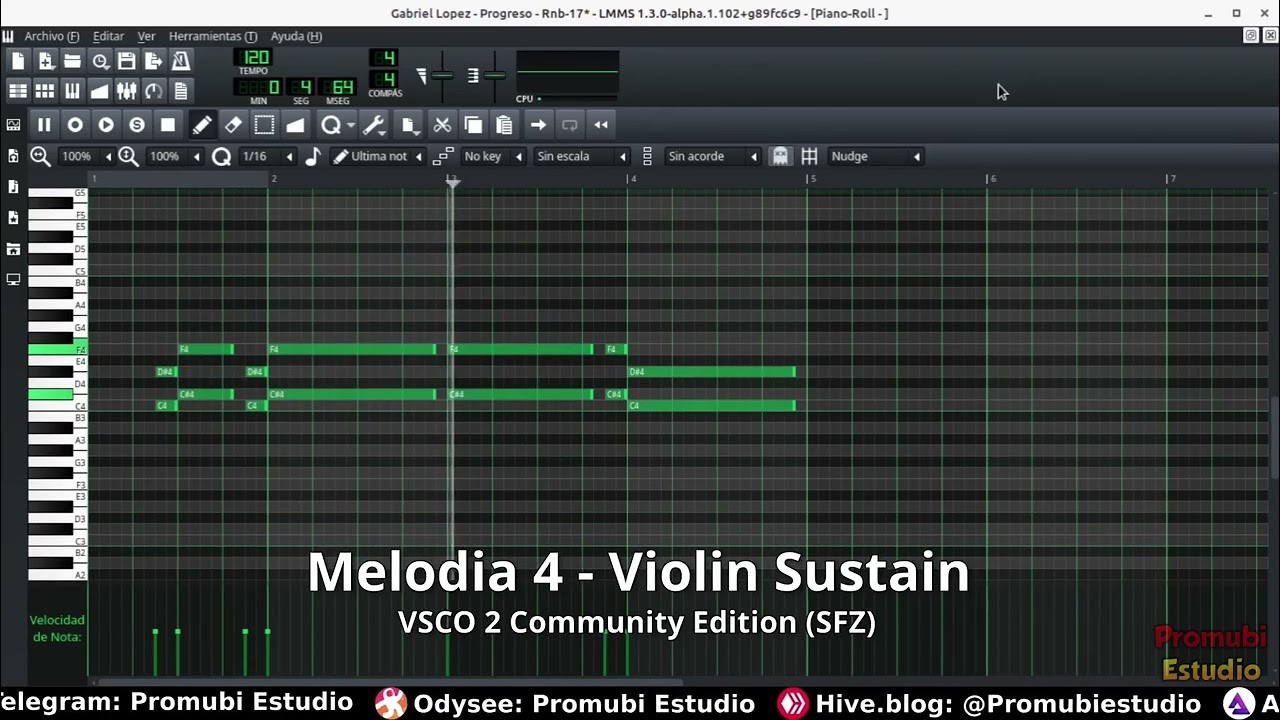Viewport: 1280px width, 720px height.
Task: Export the project with the export icon
Action: (154, 62)
